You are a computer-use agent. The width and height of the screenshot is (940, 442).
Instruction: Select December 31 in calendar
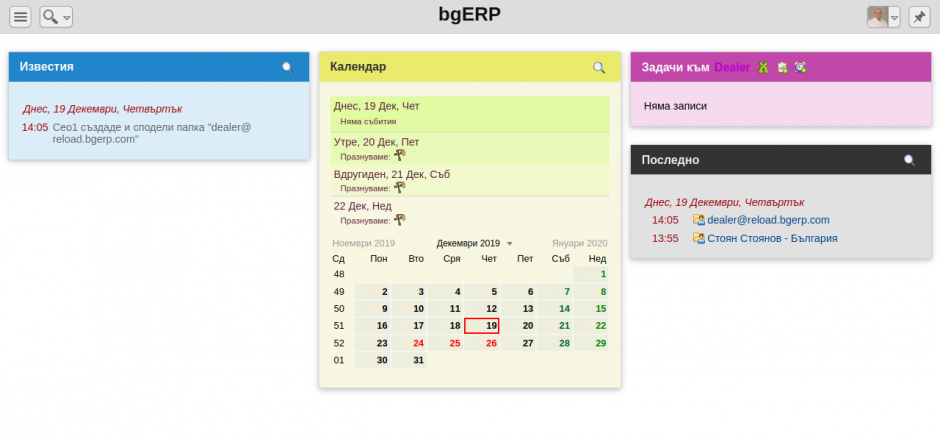[409, 360]
